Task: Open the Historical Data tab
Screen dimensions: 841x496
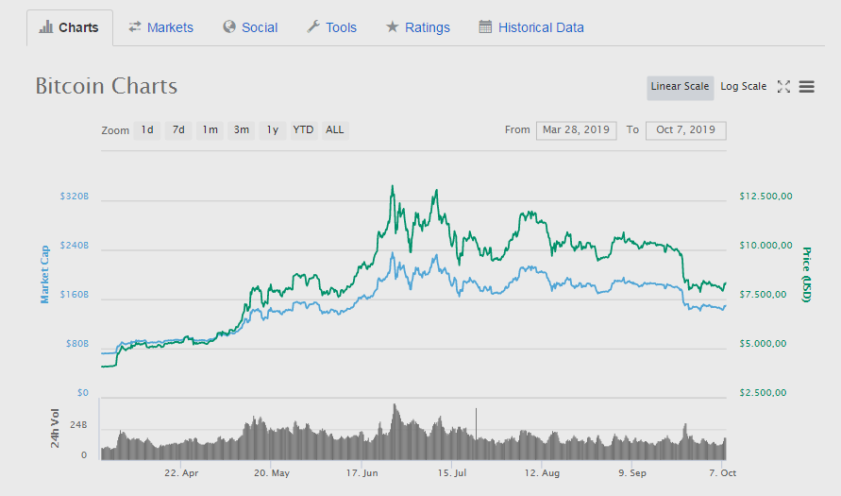Action: point(532,27)
